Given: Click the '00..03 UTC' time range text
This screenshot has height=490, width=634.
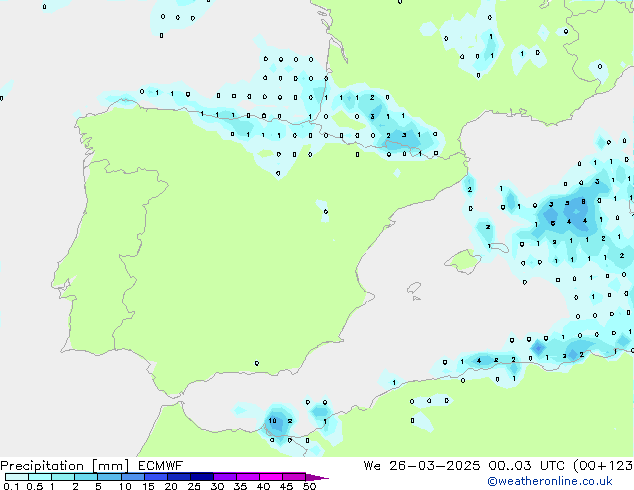Looking at the screenshot, I should click(526, 466).
